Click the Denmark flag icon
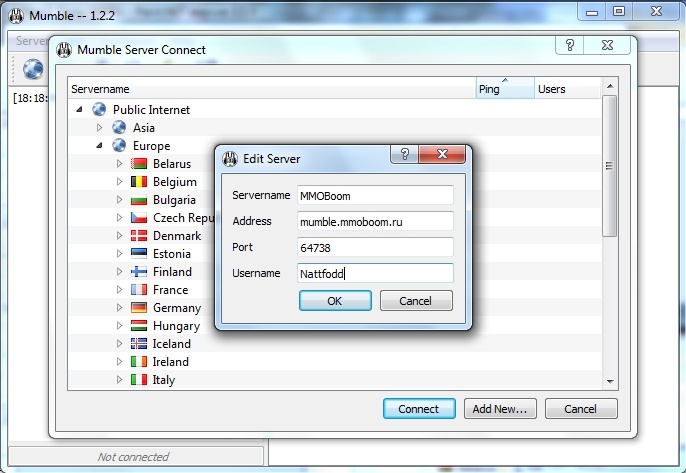 click(x=139, y=236)
